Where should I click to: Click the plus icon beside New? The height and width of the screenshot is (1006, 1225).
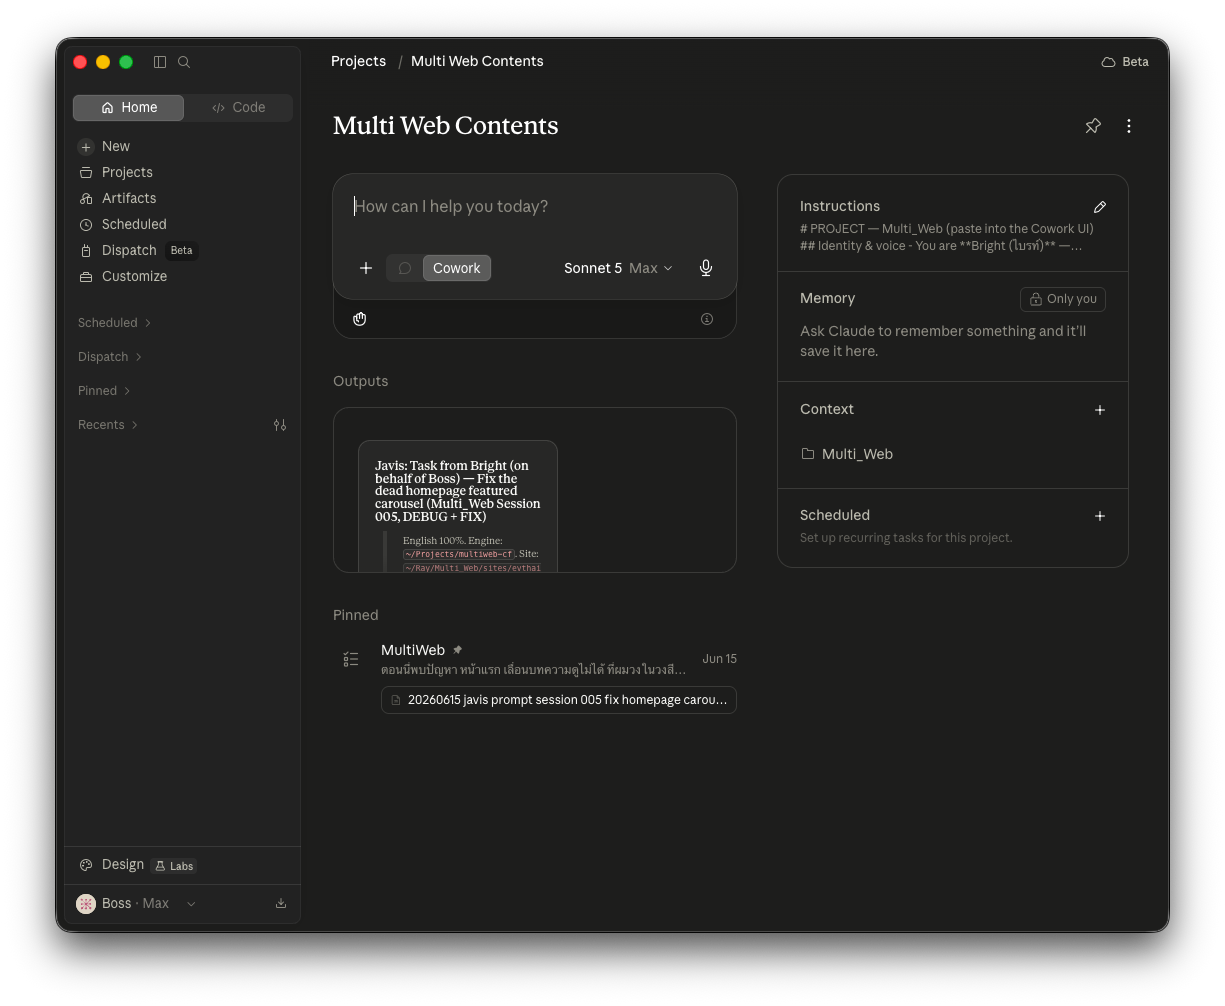tap(86, 147)
